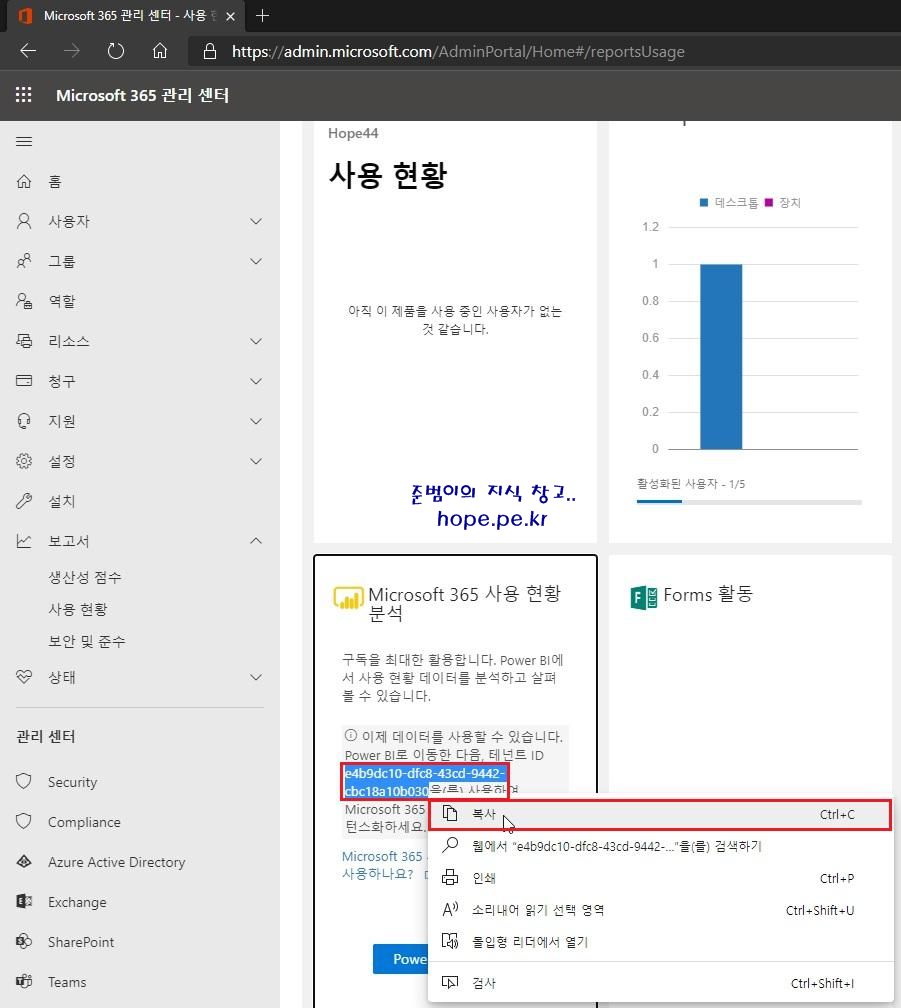Click the Microsoft 365 사용하나요? link
This screenshot has width=901, height=1008.
[x=382, y=865]
